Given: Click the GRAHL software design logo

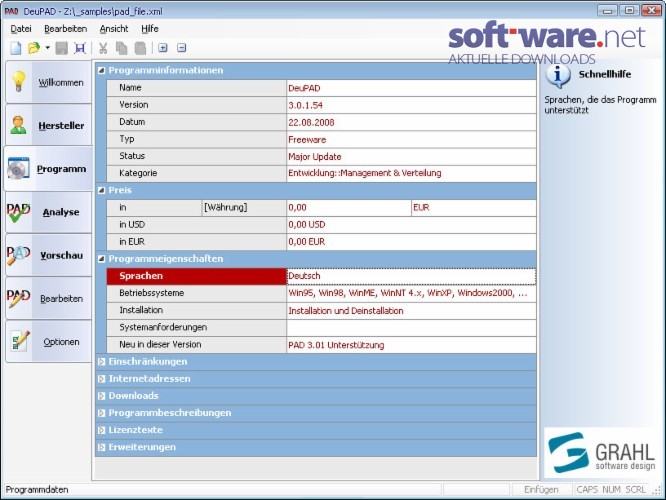Looking at the screenshot, I should click(x=602, y=453).
